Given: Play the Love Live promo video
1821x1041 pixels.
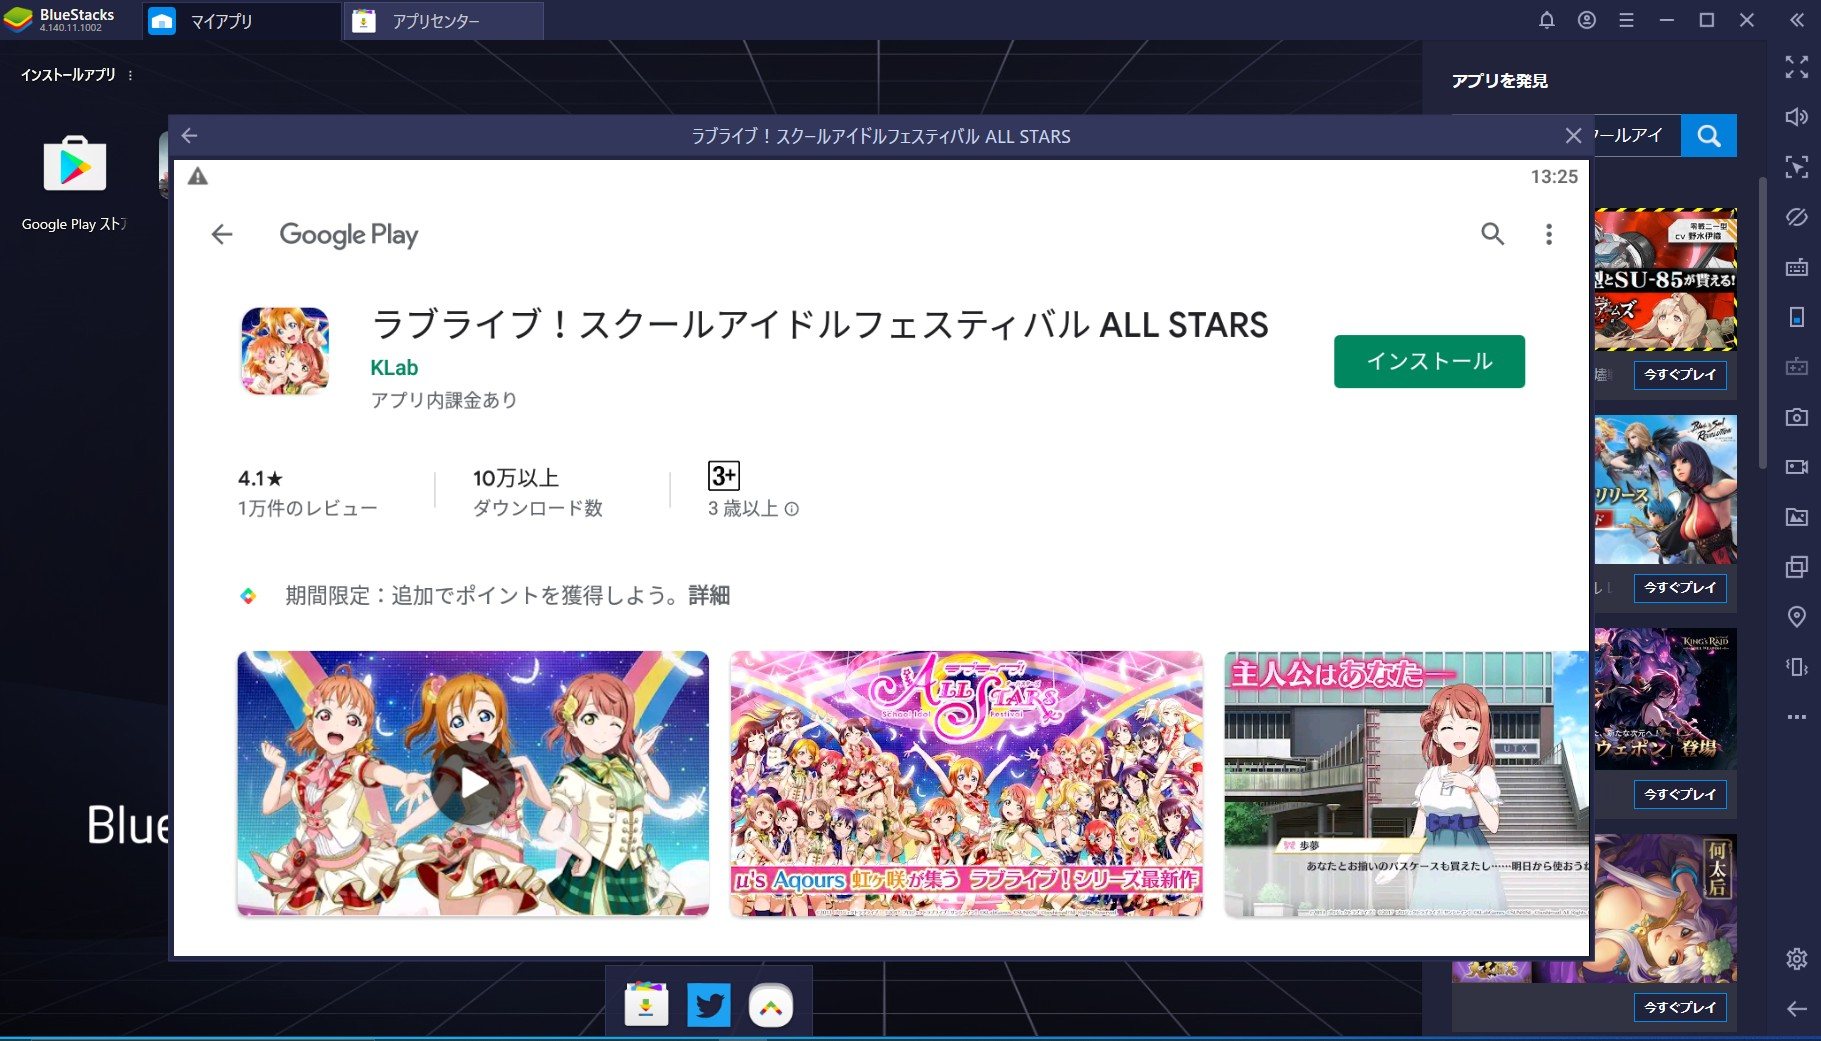Looking at the screenshot, I should pos(473,783).
